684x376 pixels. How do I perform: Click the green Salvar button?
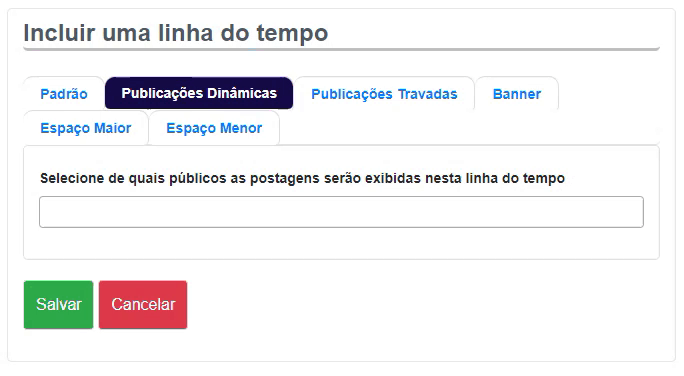58,304
